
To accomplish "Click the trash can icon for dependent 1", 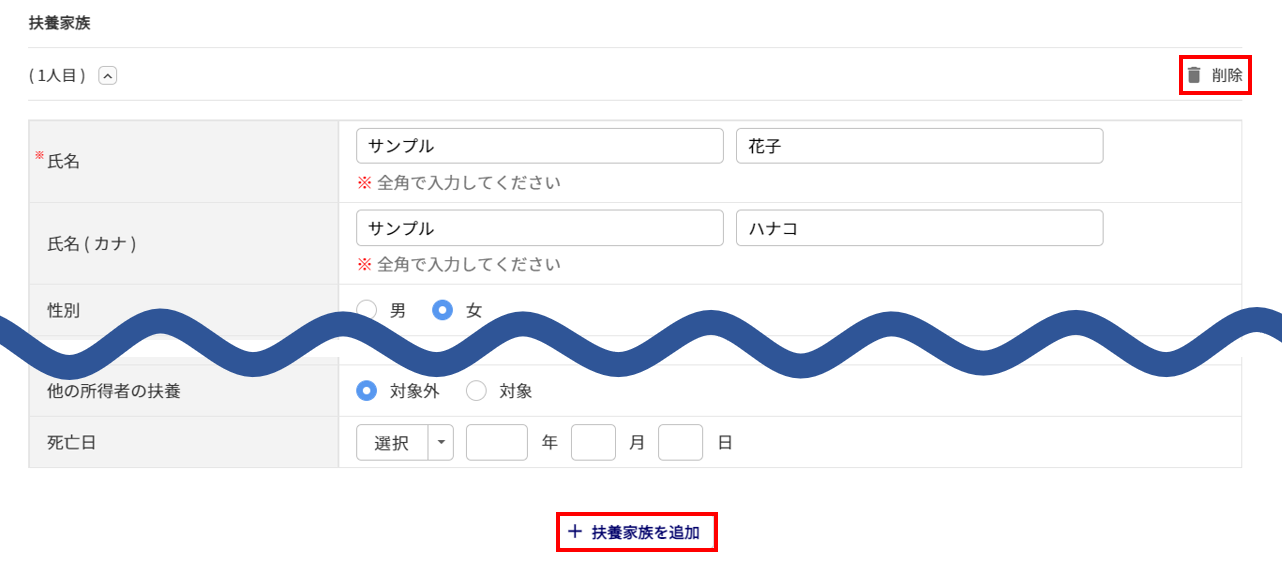I will coord(1194,75).
